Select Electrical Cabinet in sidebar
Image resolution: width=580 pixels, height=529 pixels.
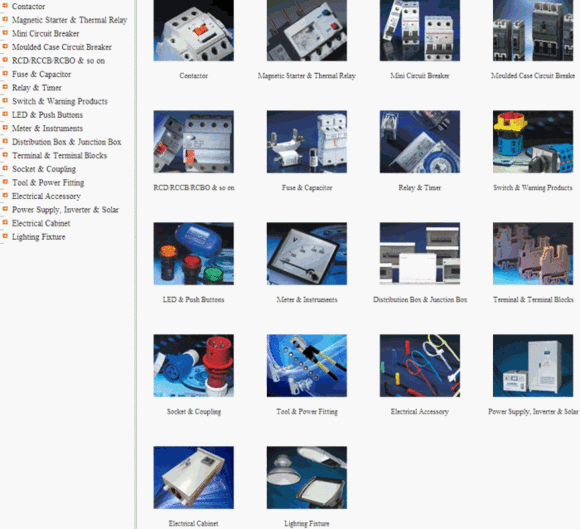pyautogui.click(x=41, y=223)
